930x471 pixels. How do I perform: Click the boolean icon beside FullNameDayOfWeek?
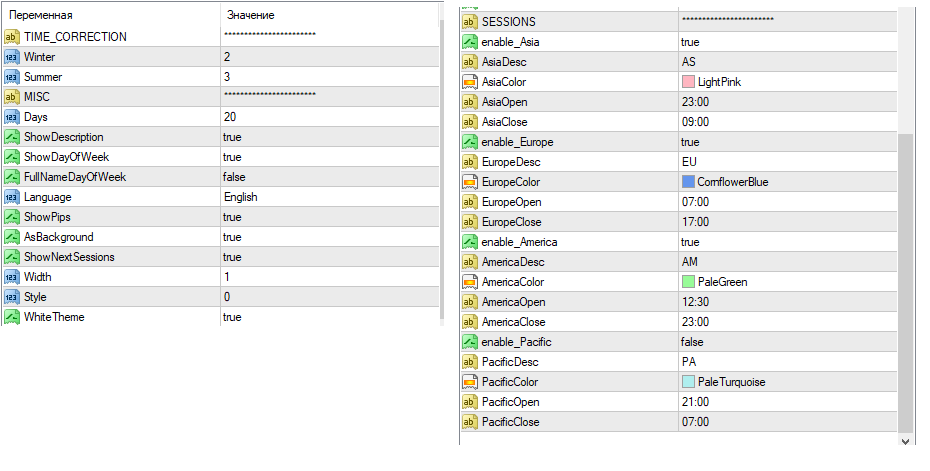coord(11,177)
